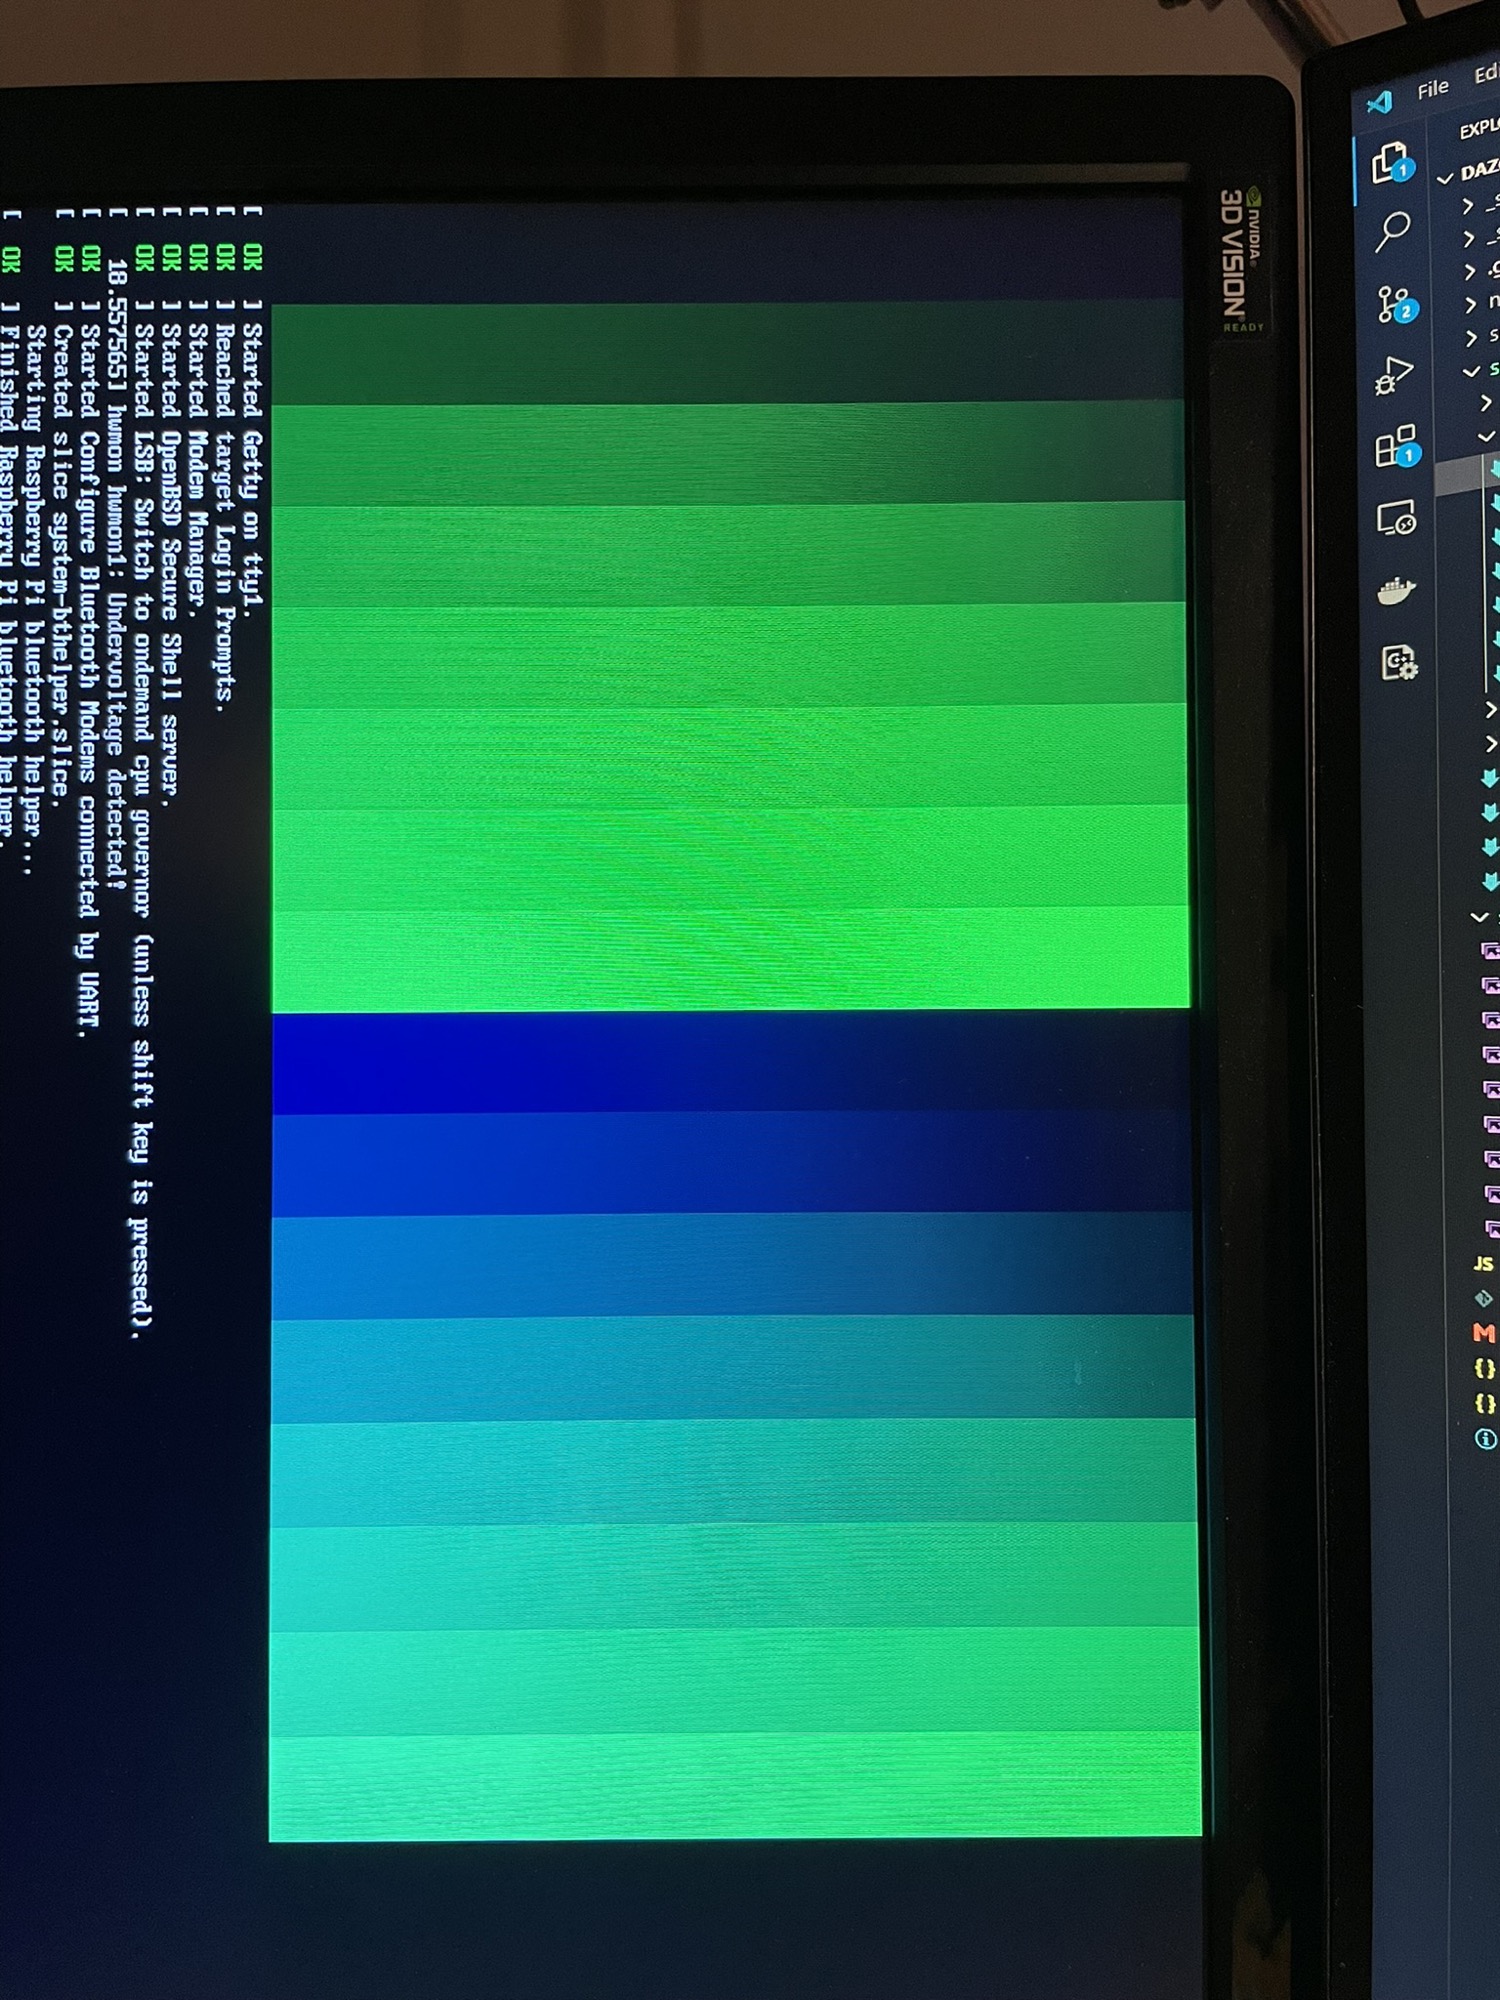Collapse the DAZ root folder chevron

[x=1445, y=178]
